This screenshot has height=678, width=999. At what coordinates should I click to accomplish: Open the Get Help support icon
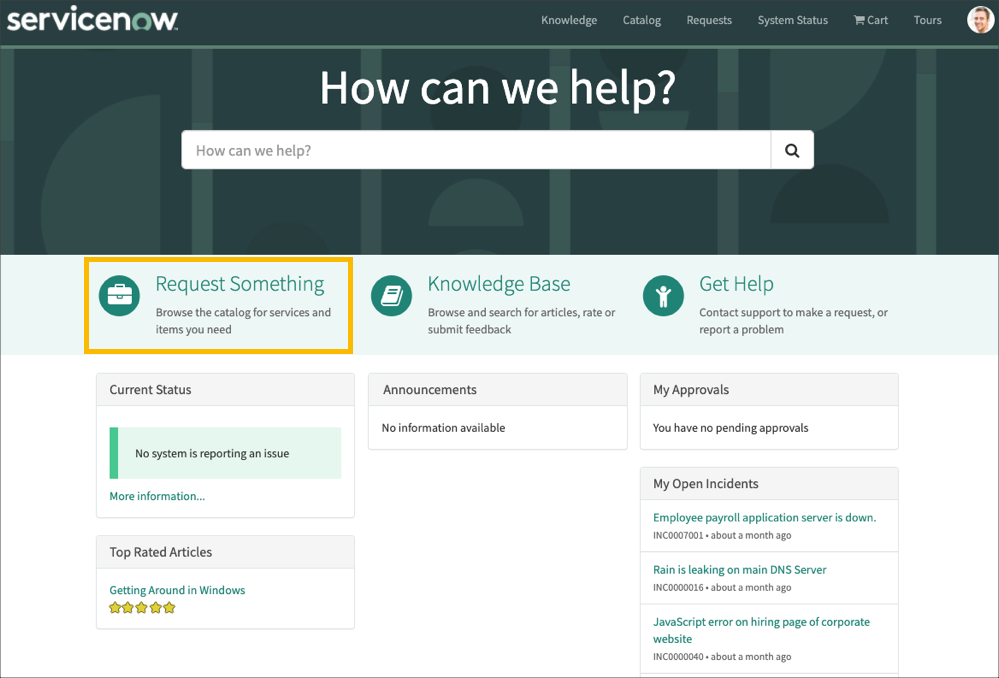click(663, 295)
